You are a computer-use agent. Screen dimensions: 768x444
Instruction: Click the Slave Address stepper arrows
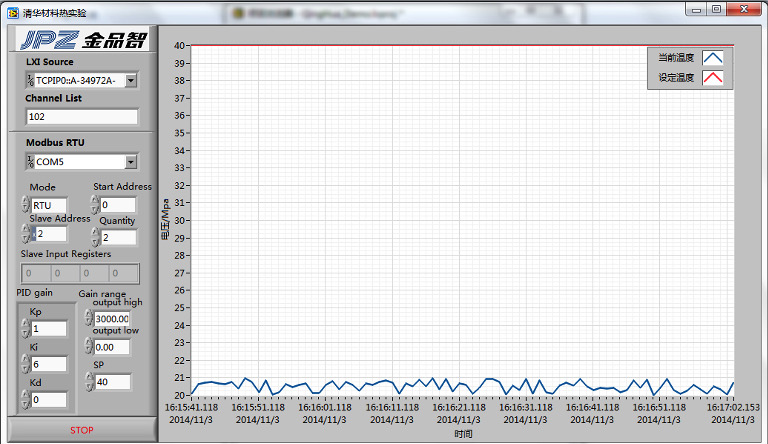25,234
